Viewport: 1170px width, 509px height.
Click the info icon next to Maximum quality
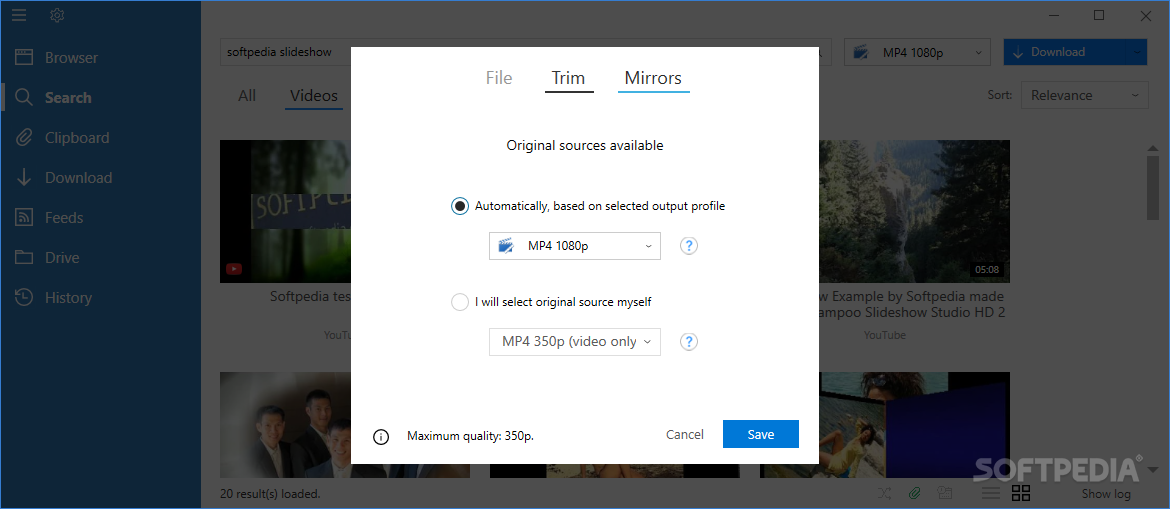click(x=381, y=436)
